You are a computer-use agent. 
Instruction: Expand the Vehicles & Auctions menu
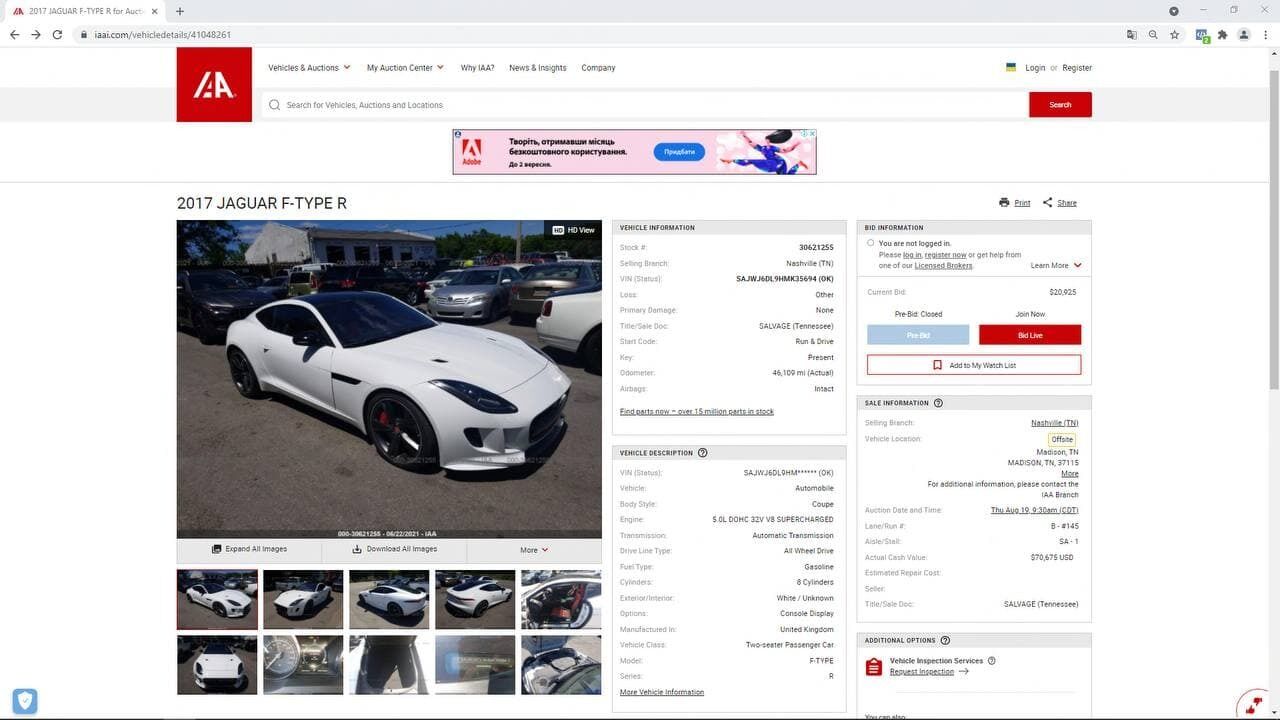coord(309,68)
